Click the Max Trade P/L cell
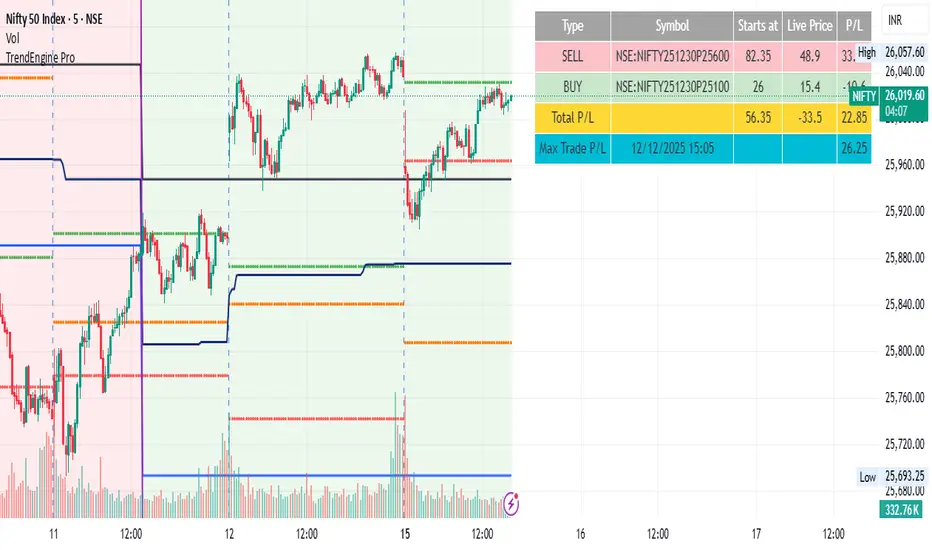The image size is (932, 550). [573, 149]
